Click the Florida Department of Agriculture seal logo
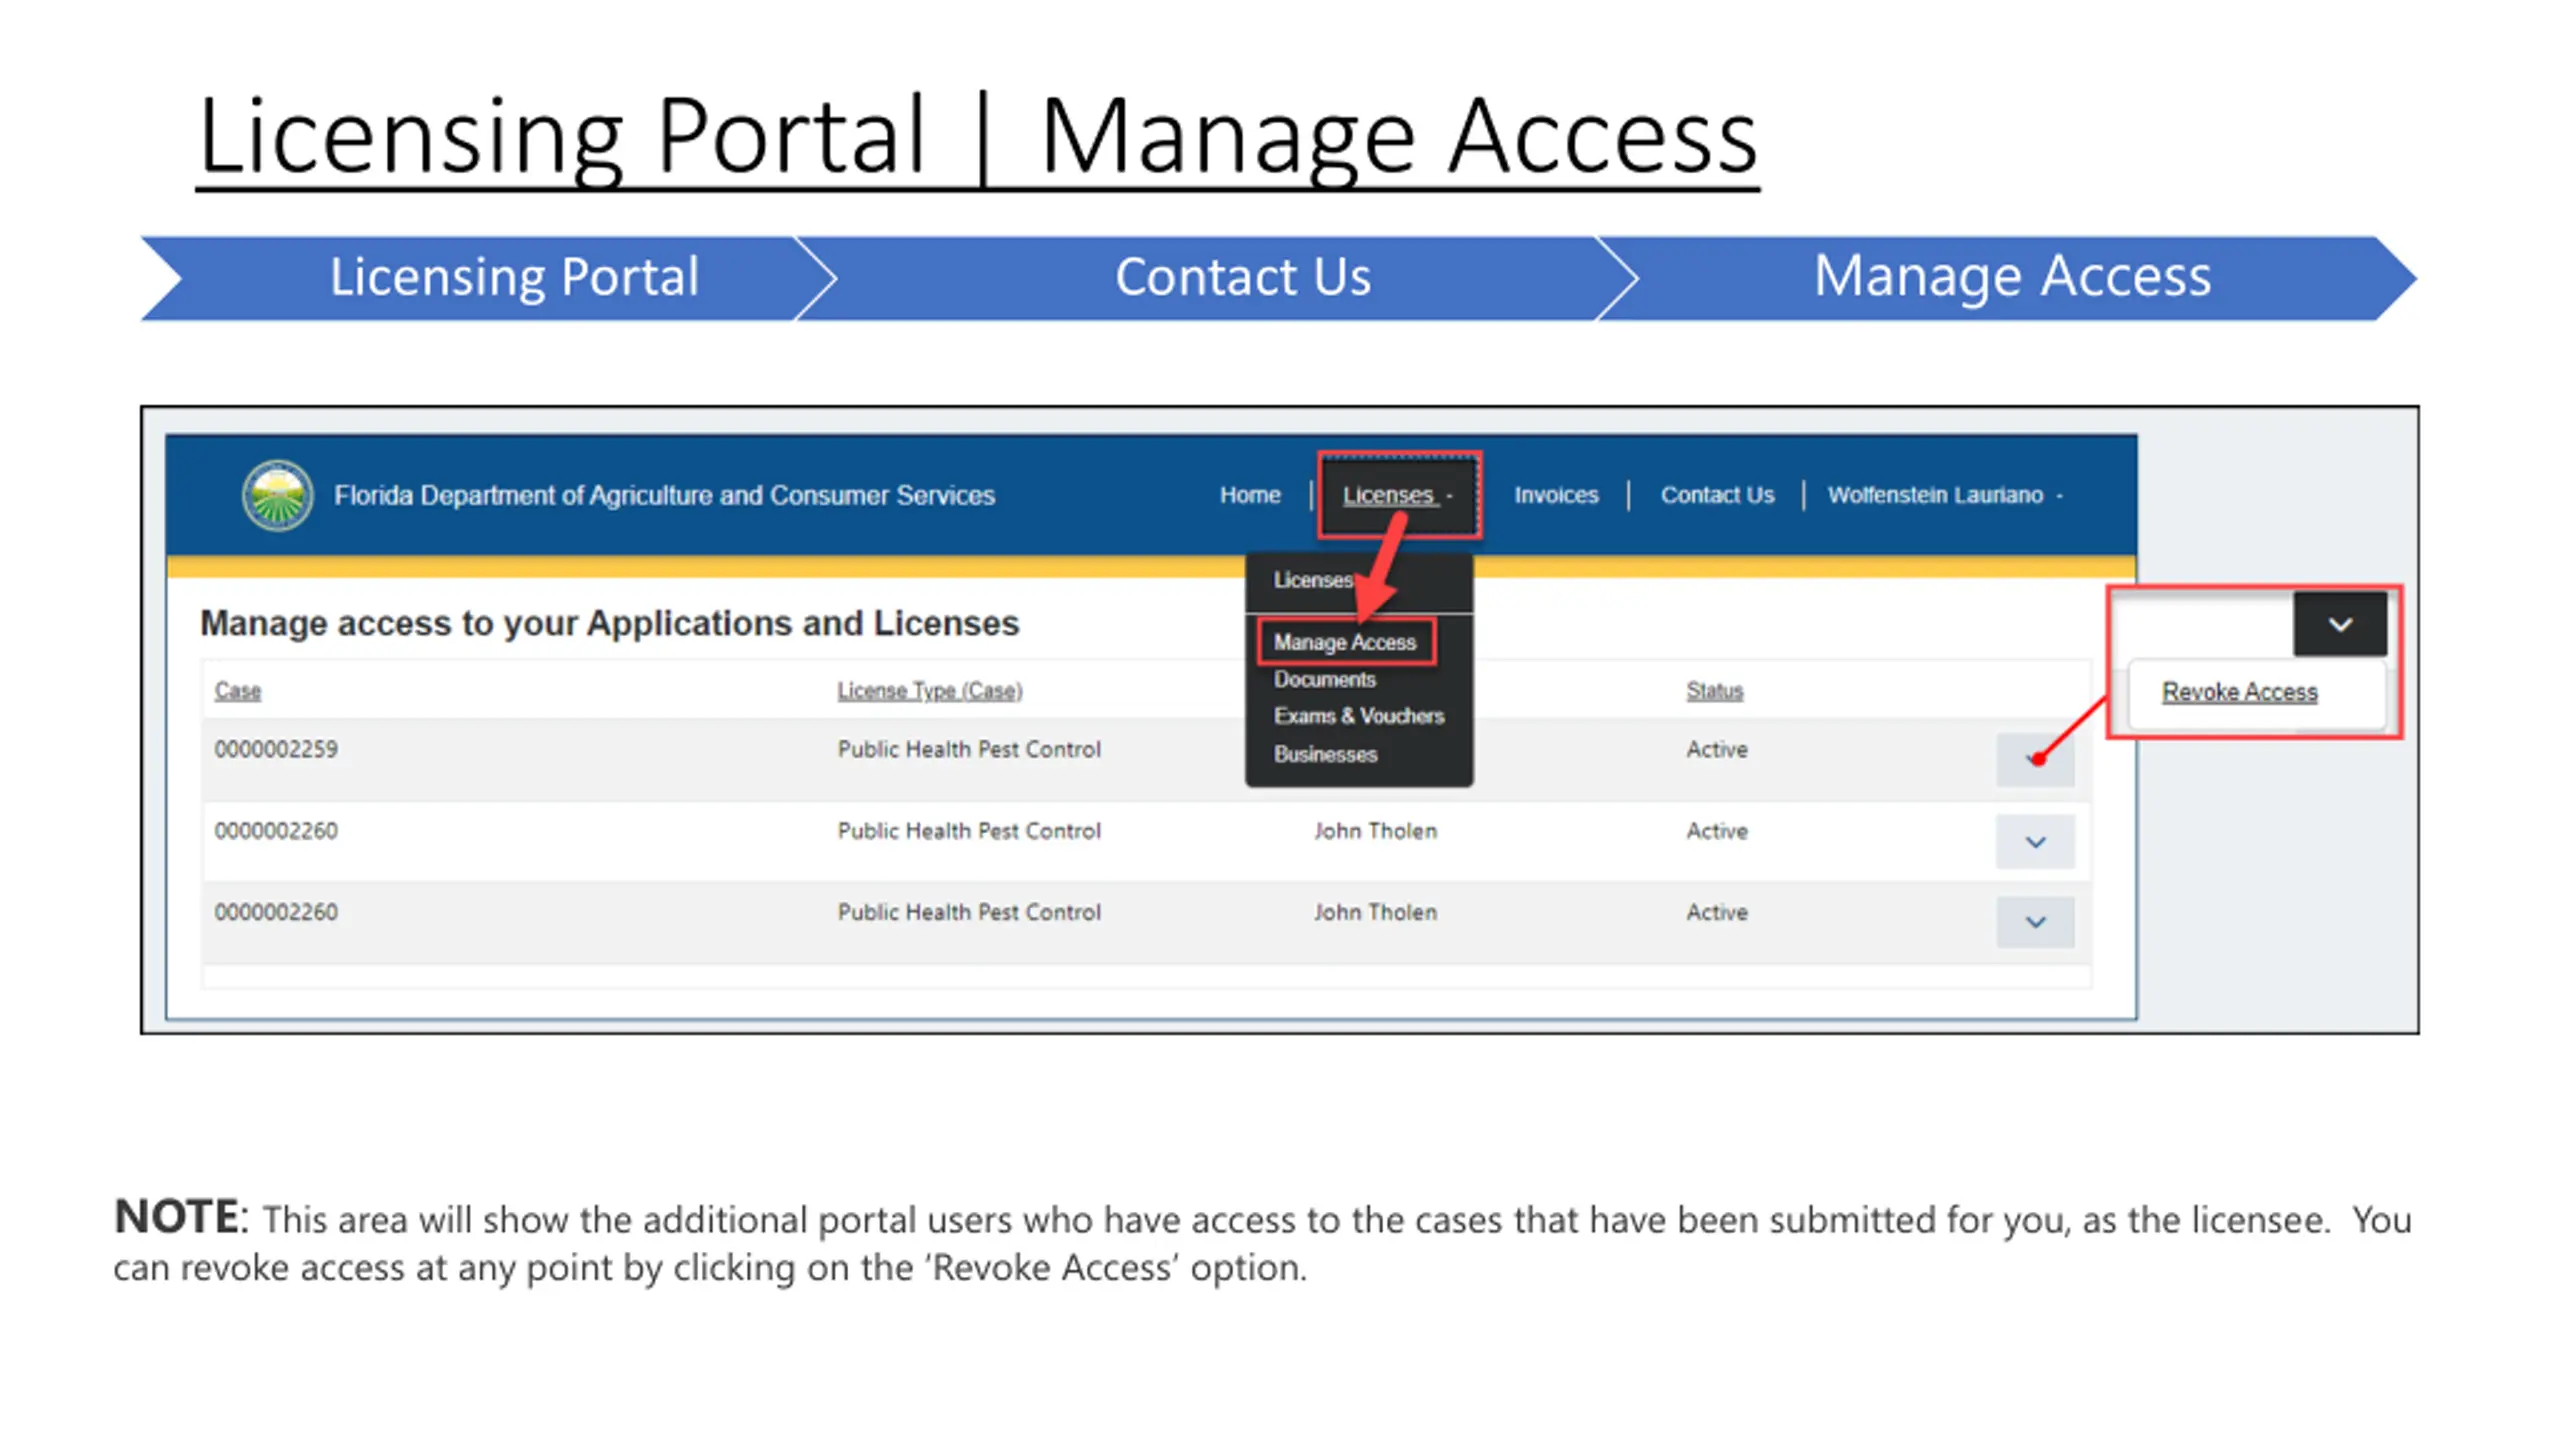 point(277,495)
